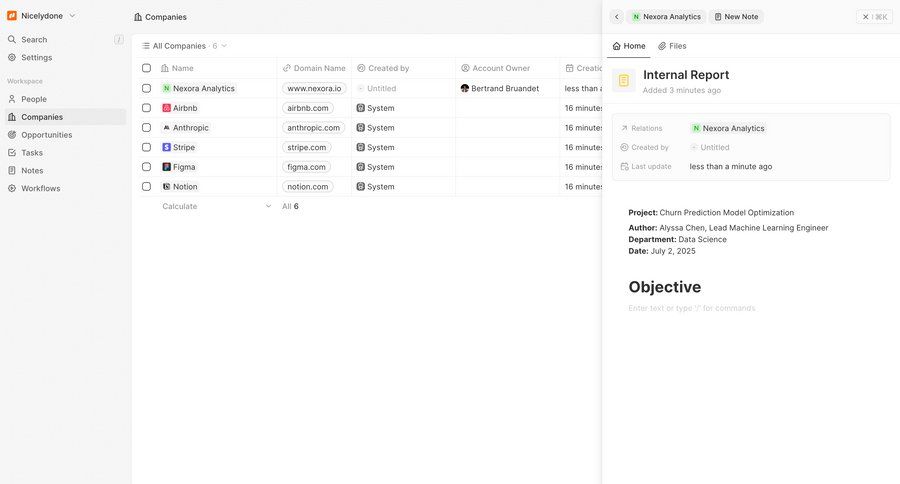Click the www.nexora.io domain link
The width and height of the screenshot is (900, 484).
click(314, 88)
